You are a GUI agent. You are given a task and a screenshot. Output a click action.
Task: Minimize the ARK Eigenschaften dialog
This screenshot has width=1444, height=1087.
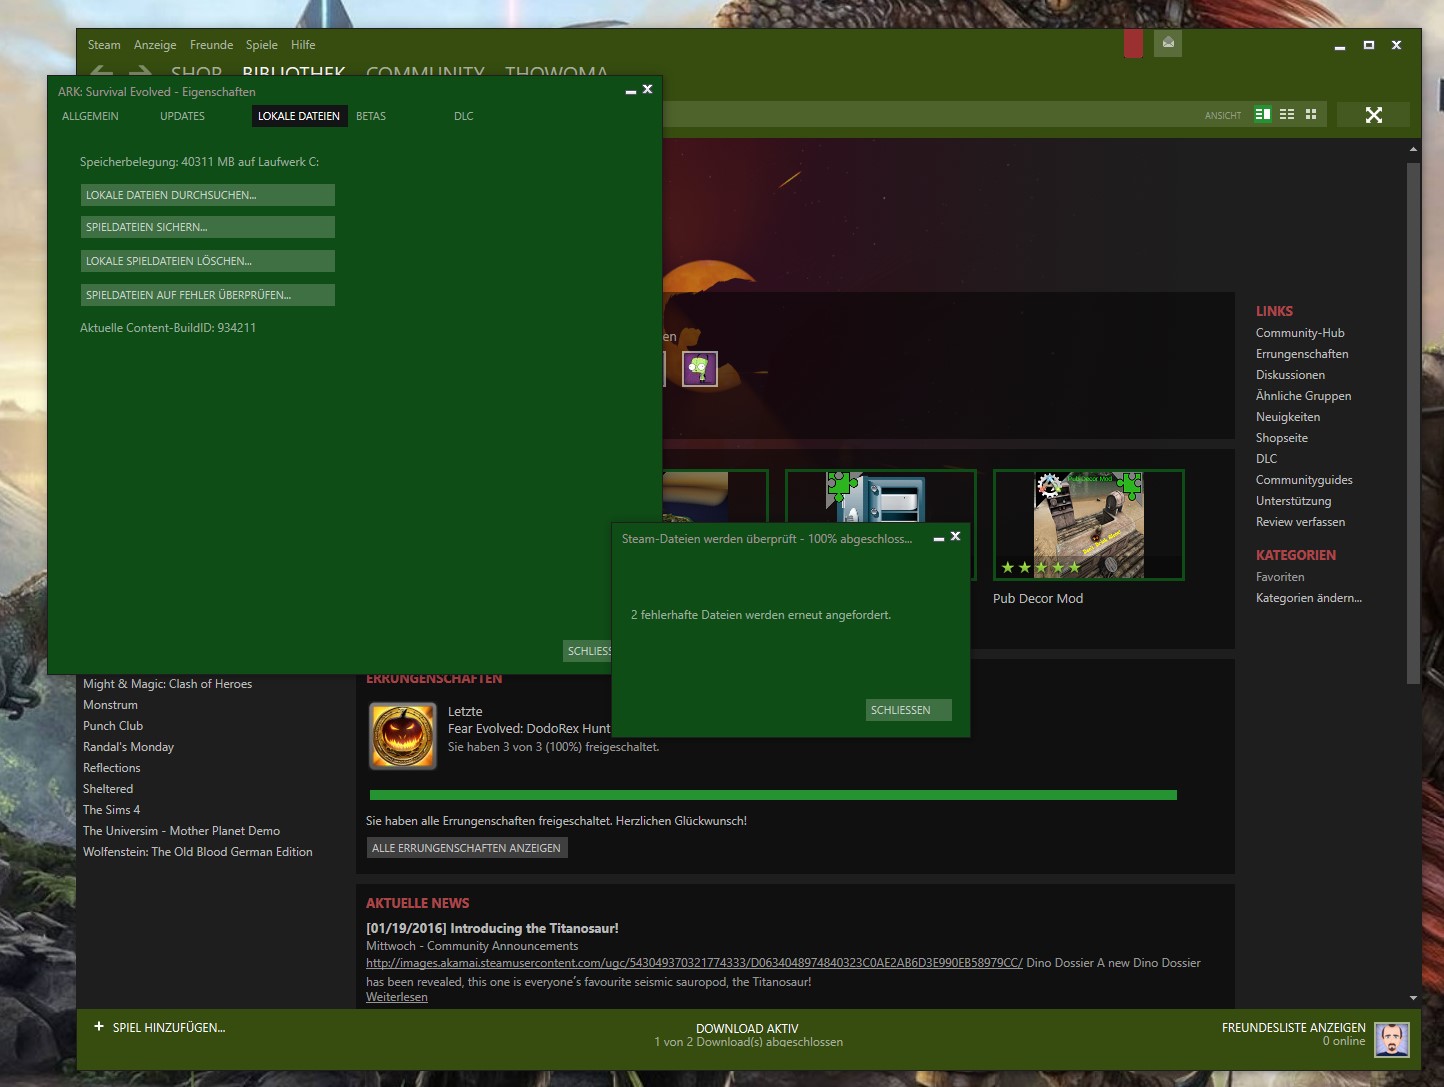click(x=631, y=91)
